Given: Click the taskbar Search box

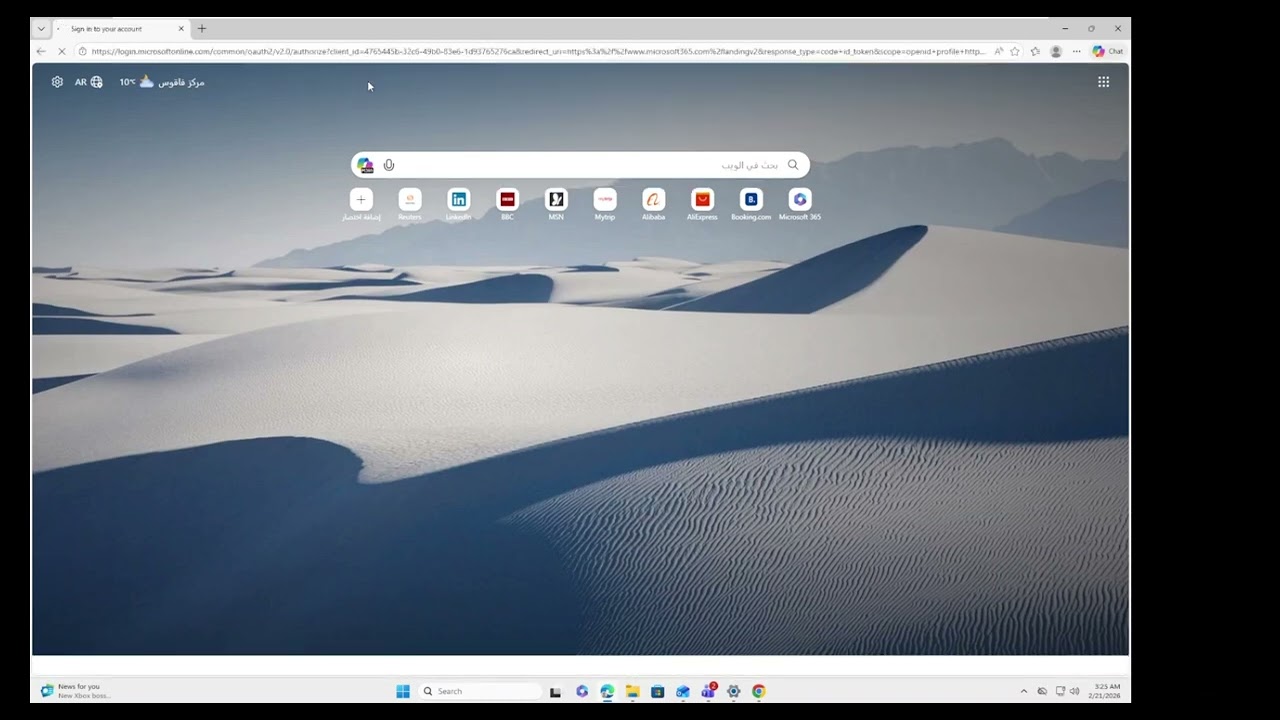Looking at the screenshot, I should (480, 691).
